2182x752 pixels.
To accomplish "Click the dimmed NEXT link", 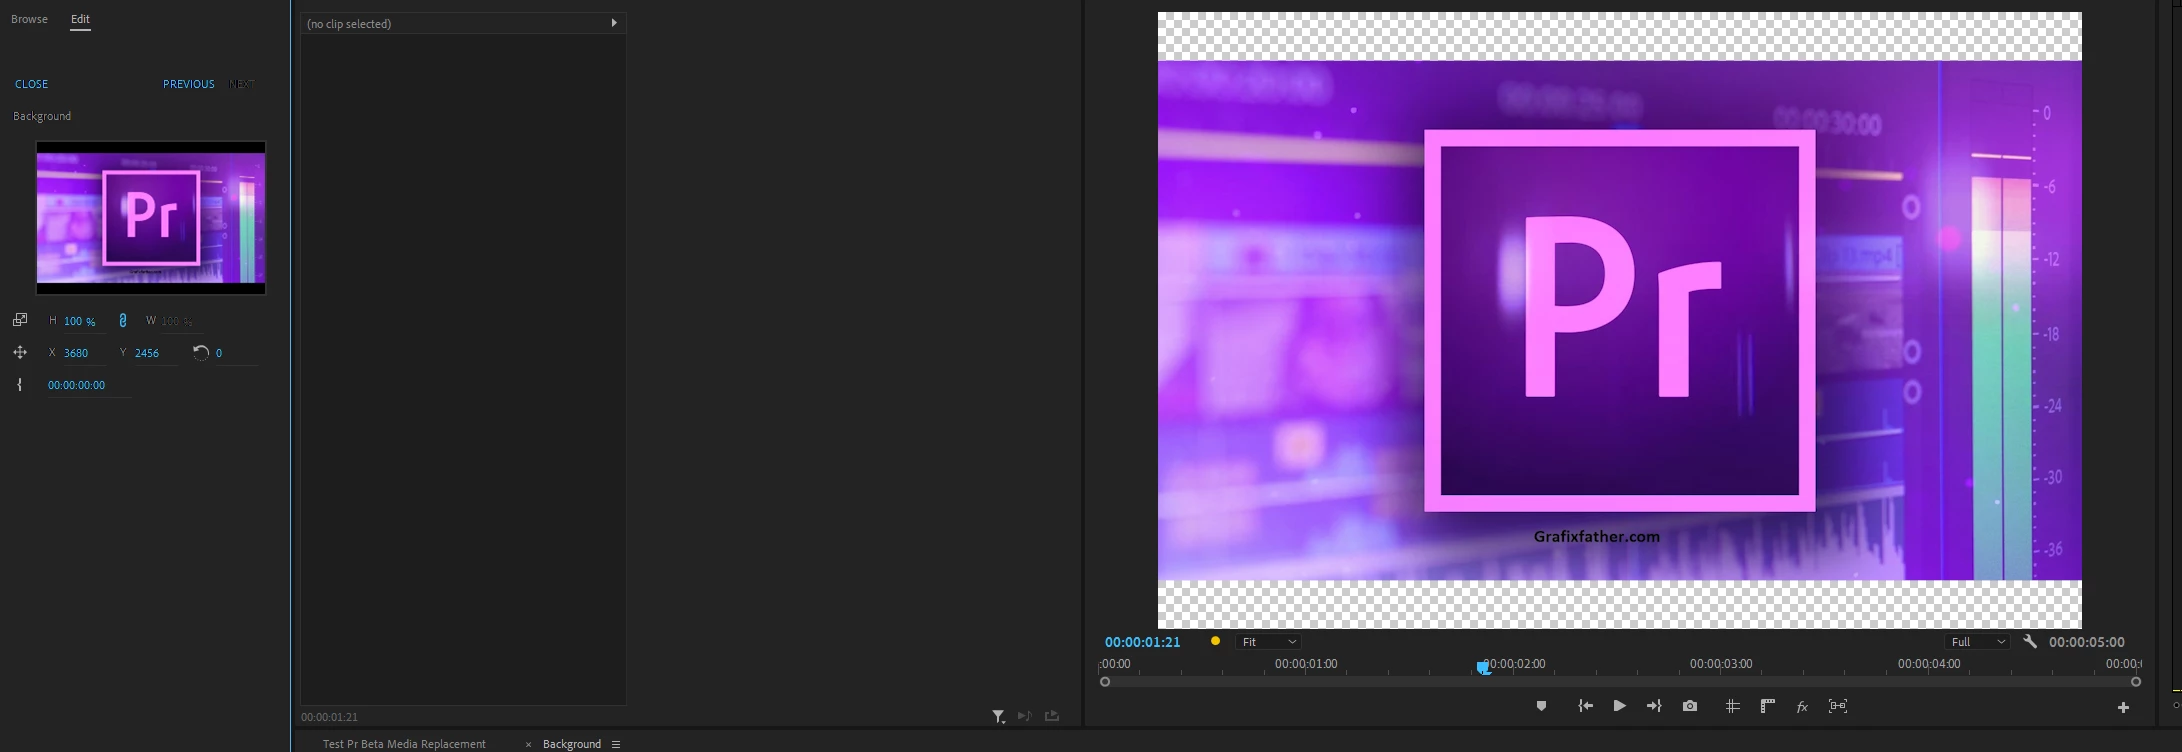I will point(241,84).
